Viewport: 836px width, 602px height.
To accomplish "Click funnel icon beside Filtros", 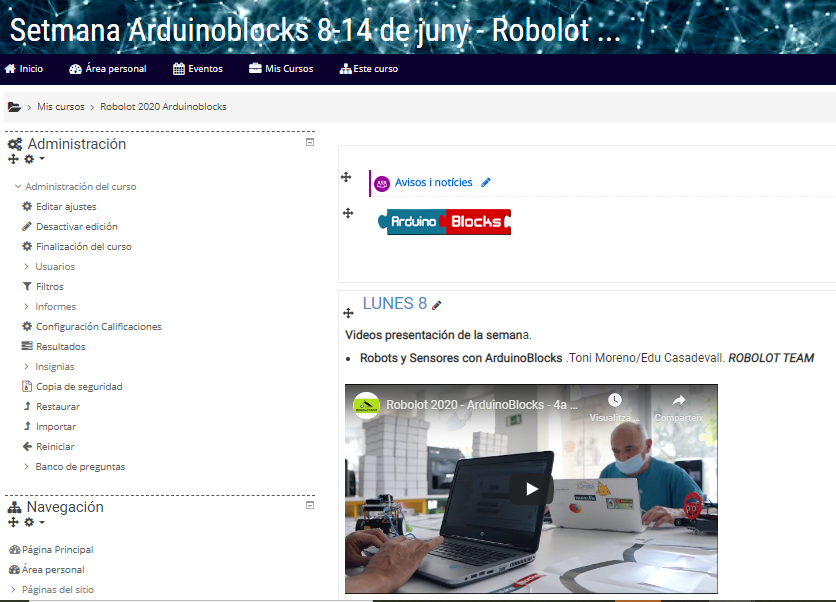I will (27, 286).
